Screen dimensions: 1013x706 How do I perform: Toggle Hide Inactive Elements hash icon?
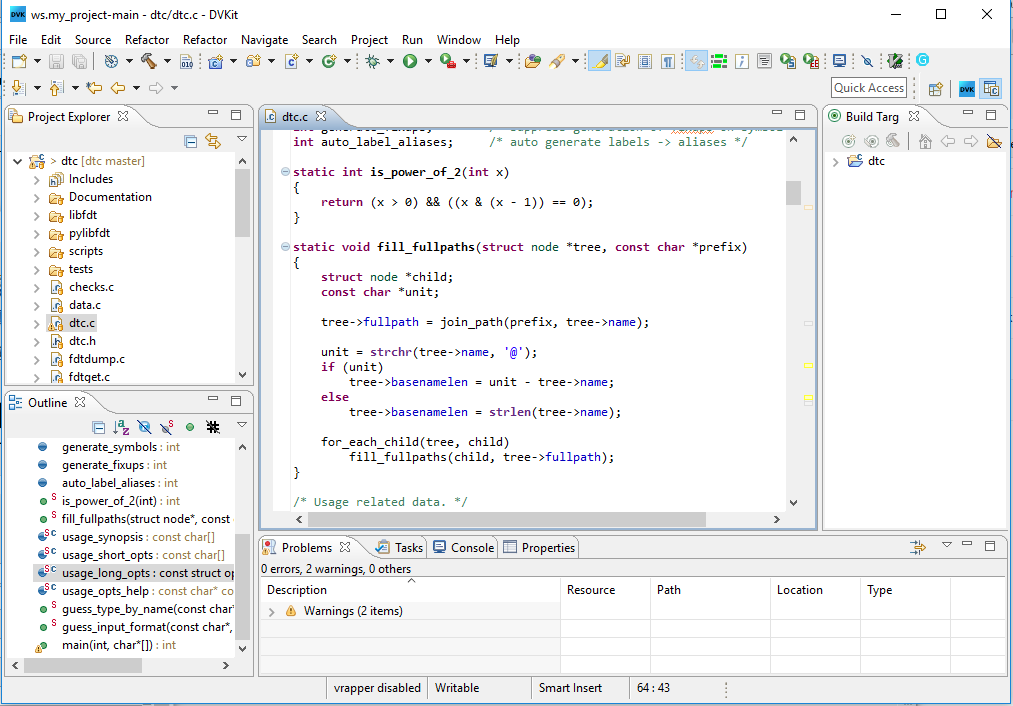click(213, 426)
